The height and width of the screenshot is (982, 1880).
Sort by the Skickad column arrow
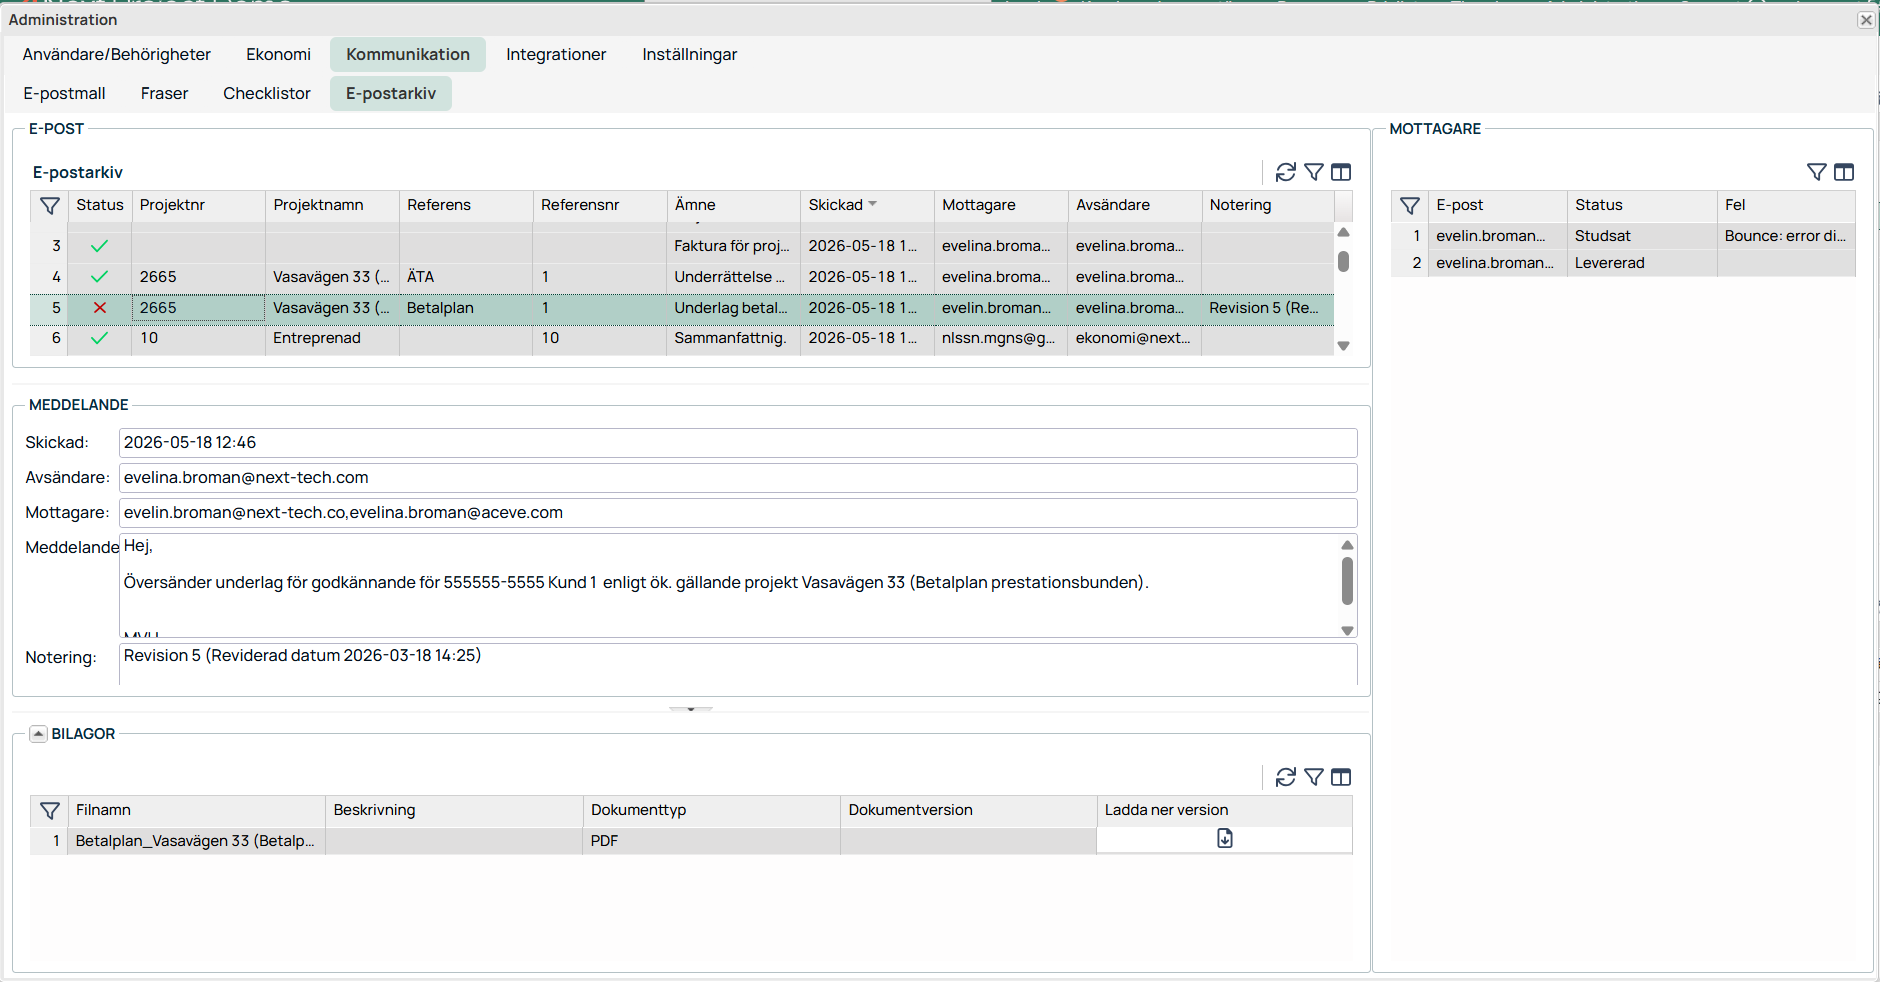[x=873, y=204]
